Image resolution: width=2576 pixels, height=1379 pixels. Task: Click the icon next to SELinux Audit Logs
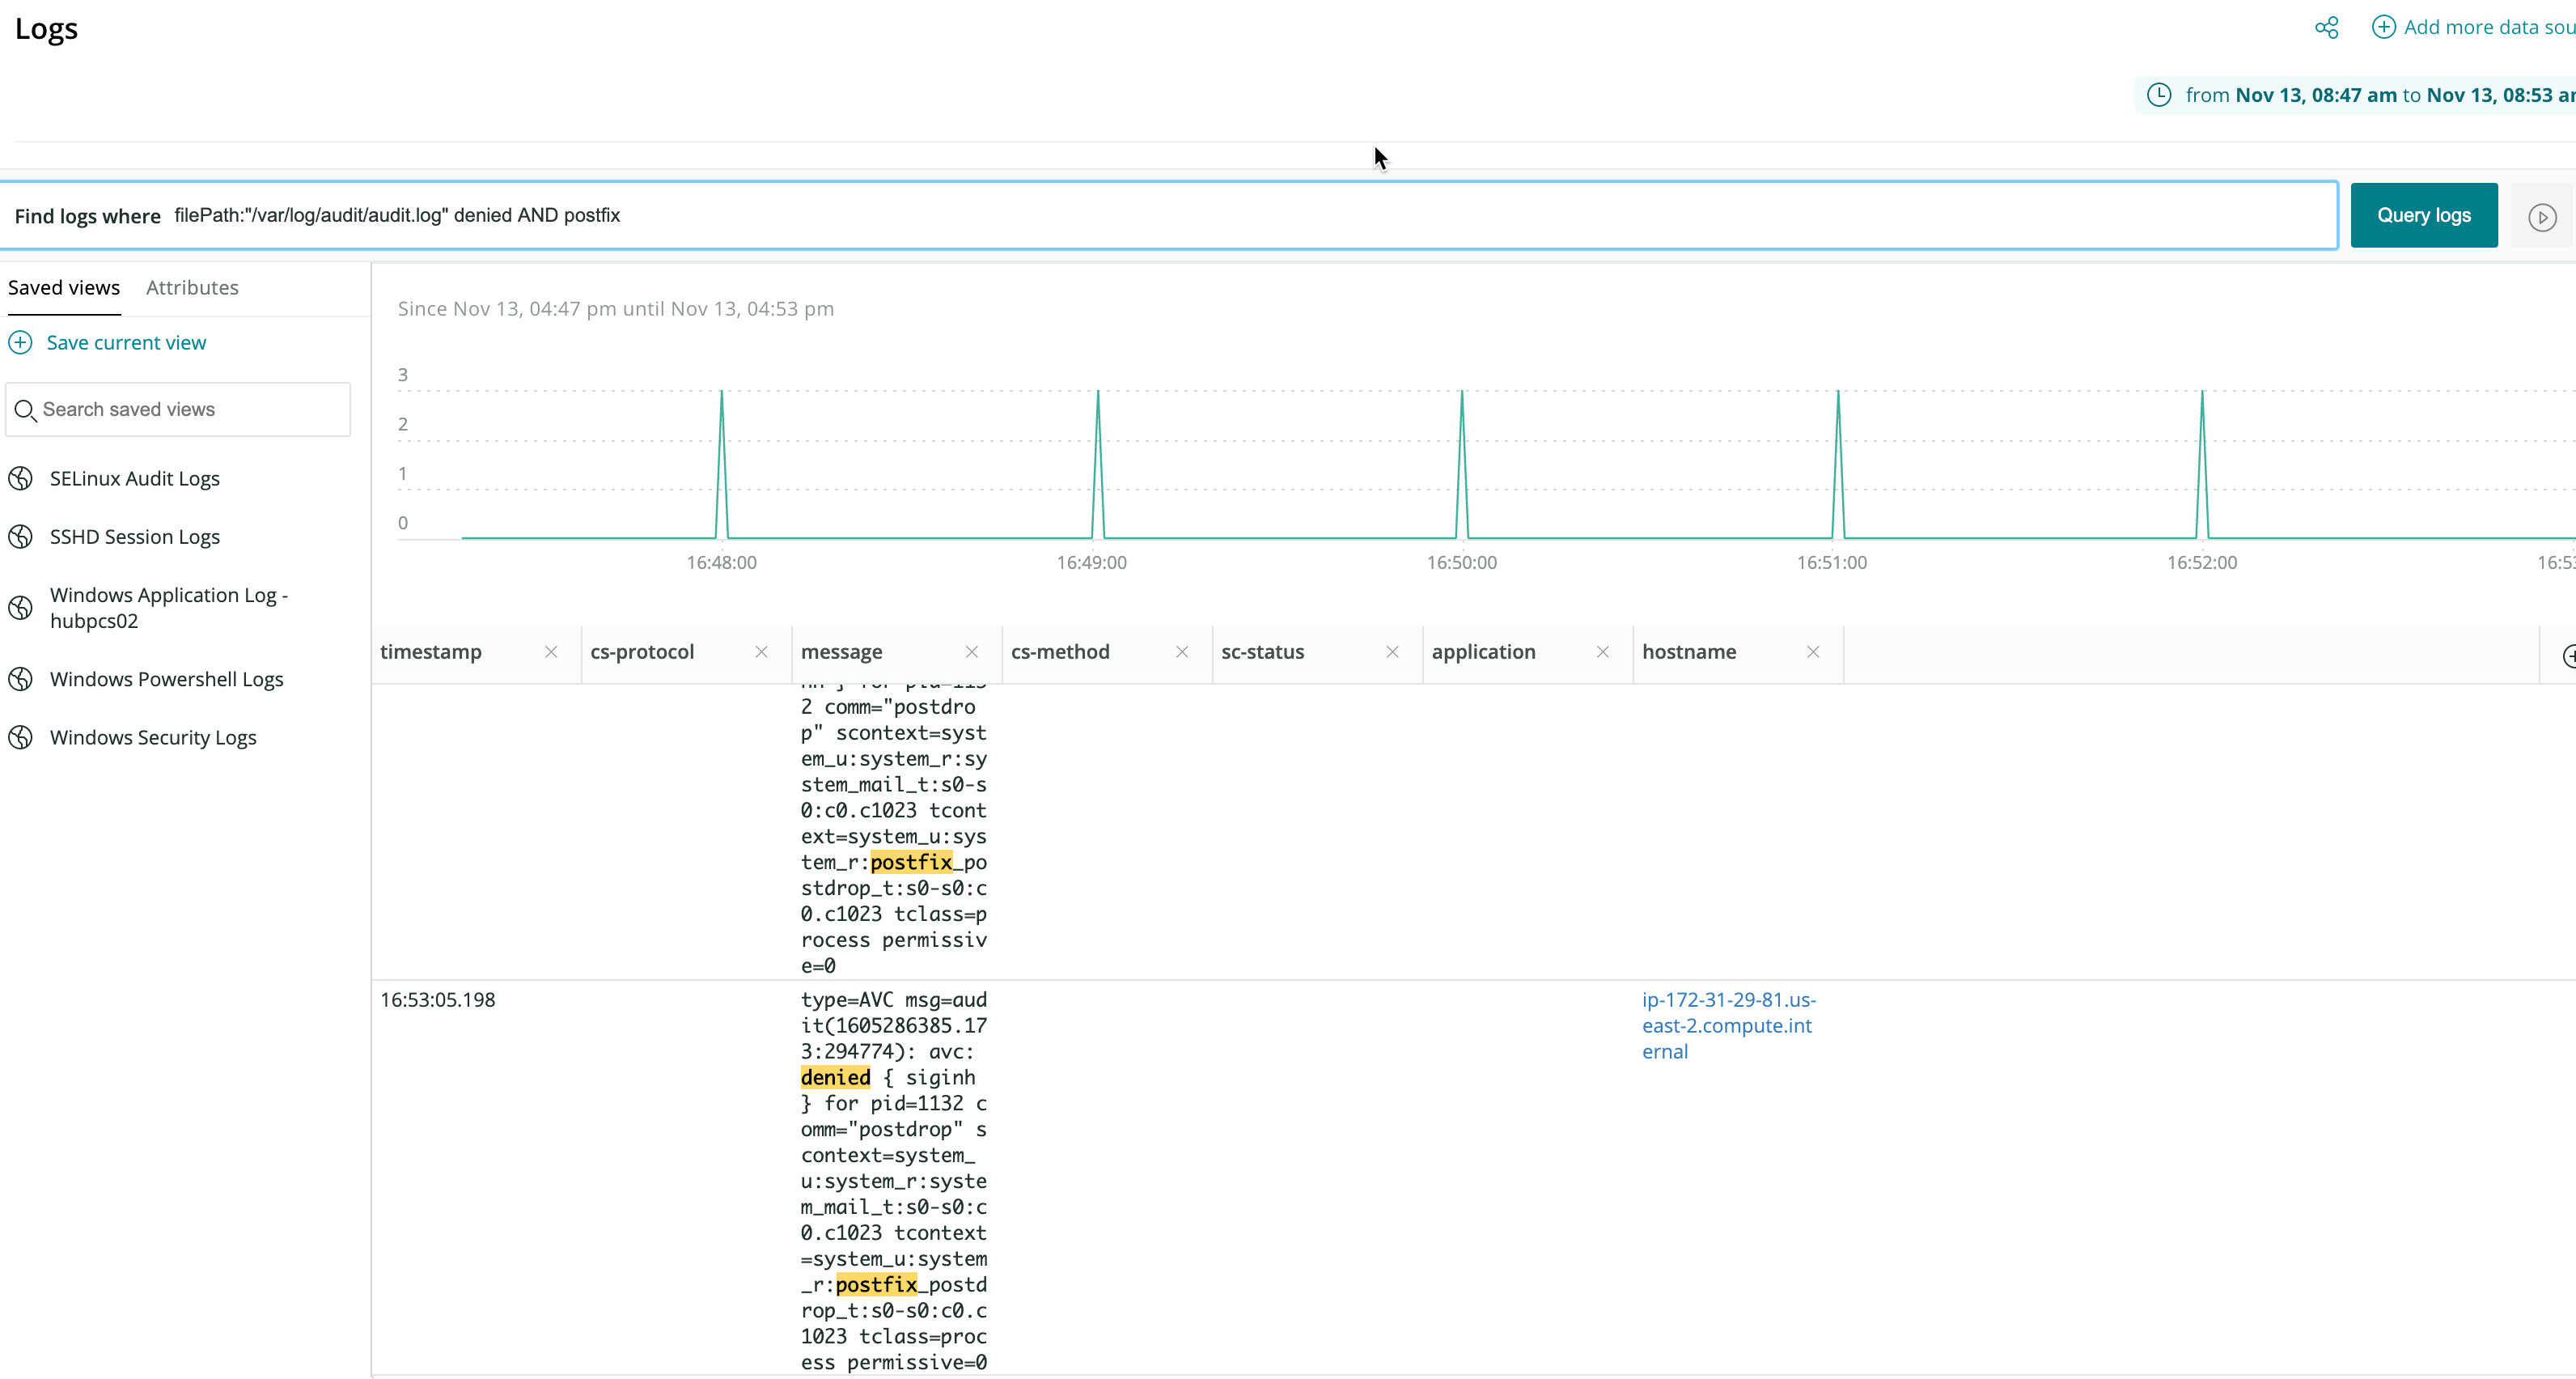[21, 479]
